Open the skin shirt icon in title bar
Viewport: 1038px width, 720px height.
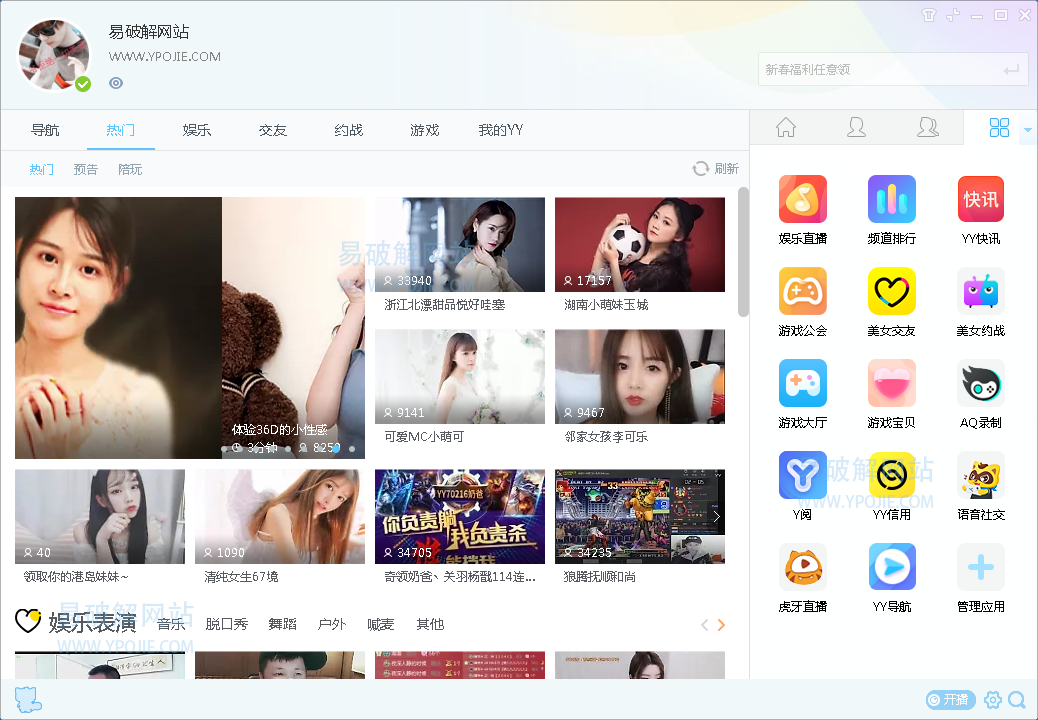point(929,15)
